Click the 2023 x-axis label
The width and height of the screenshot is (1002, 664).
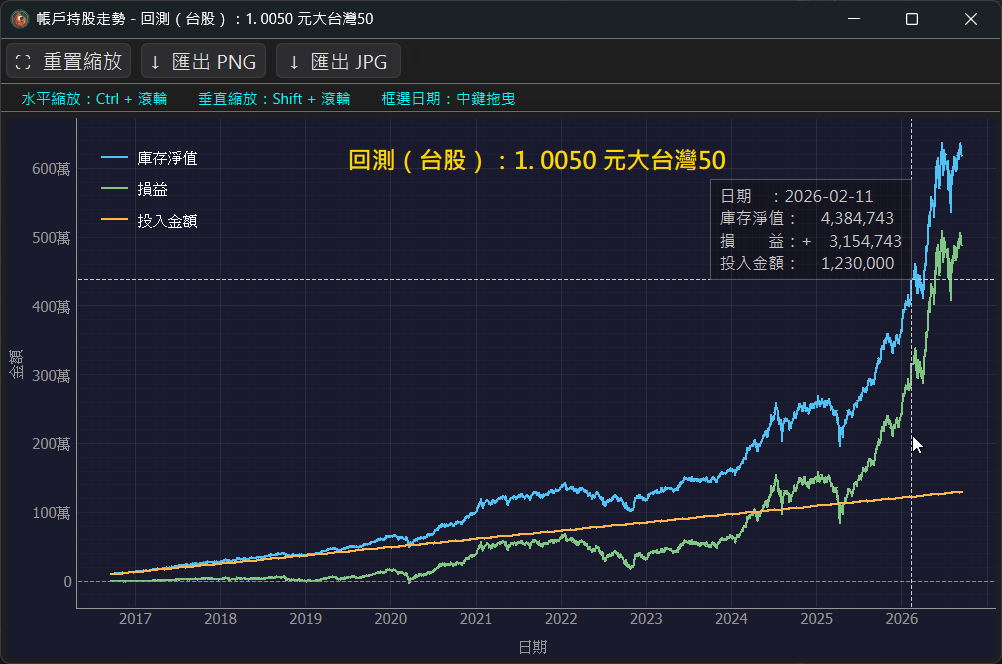tap(646, 619)
